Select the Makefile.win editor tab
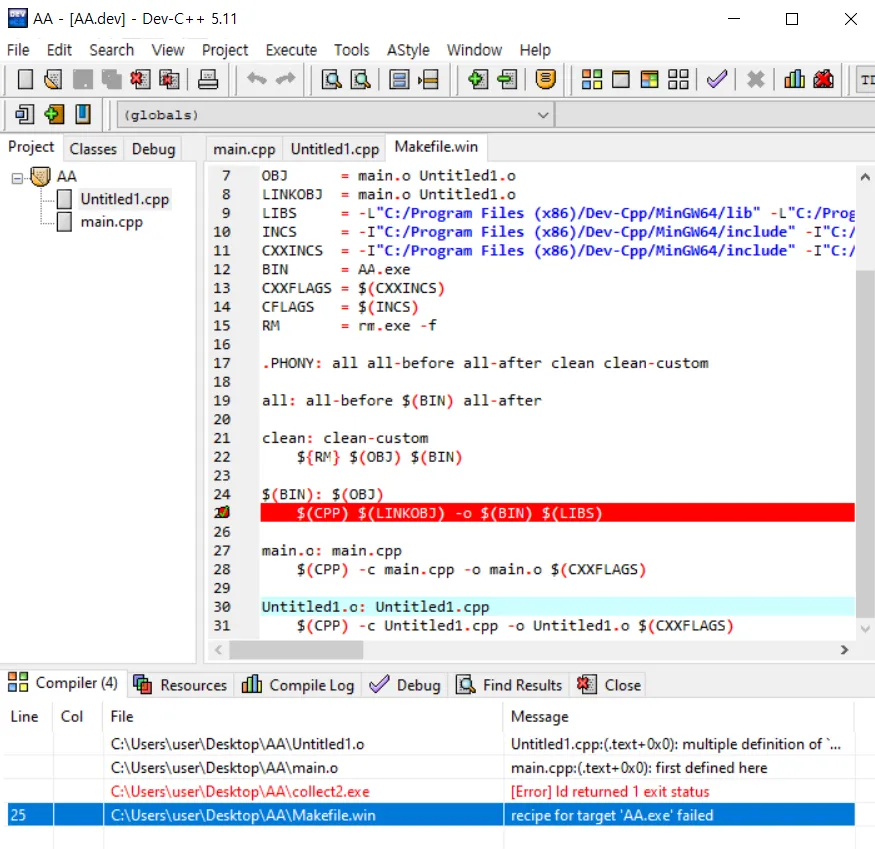This screenshot has width=875, height=849. coord(436,147)
